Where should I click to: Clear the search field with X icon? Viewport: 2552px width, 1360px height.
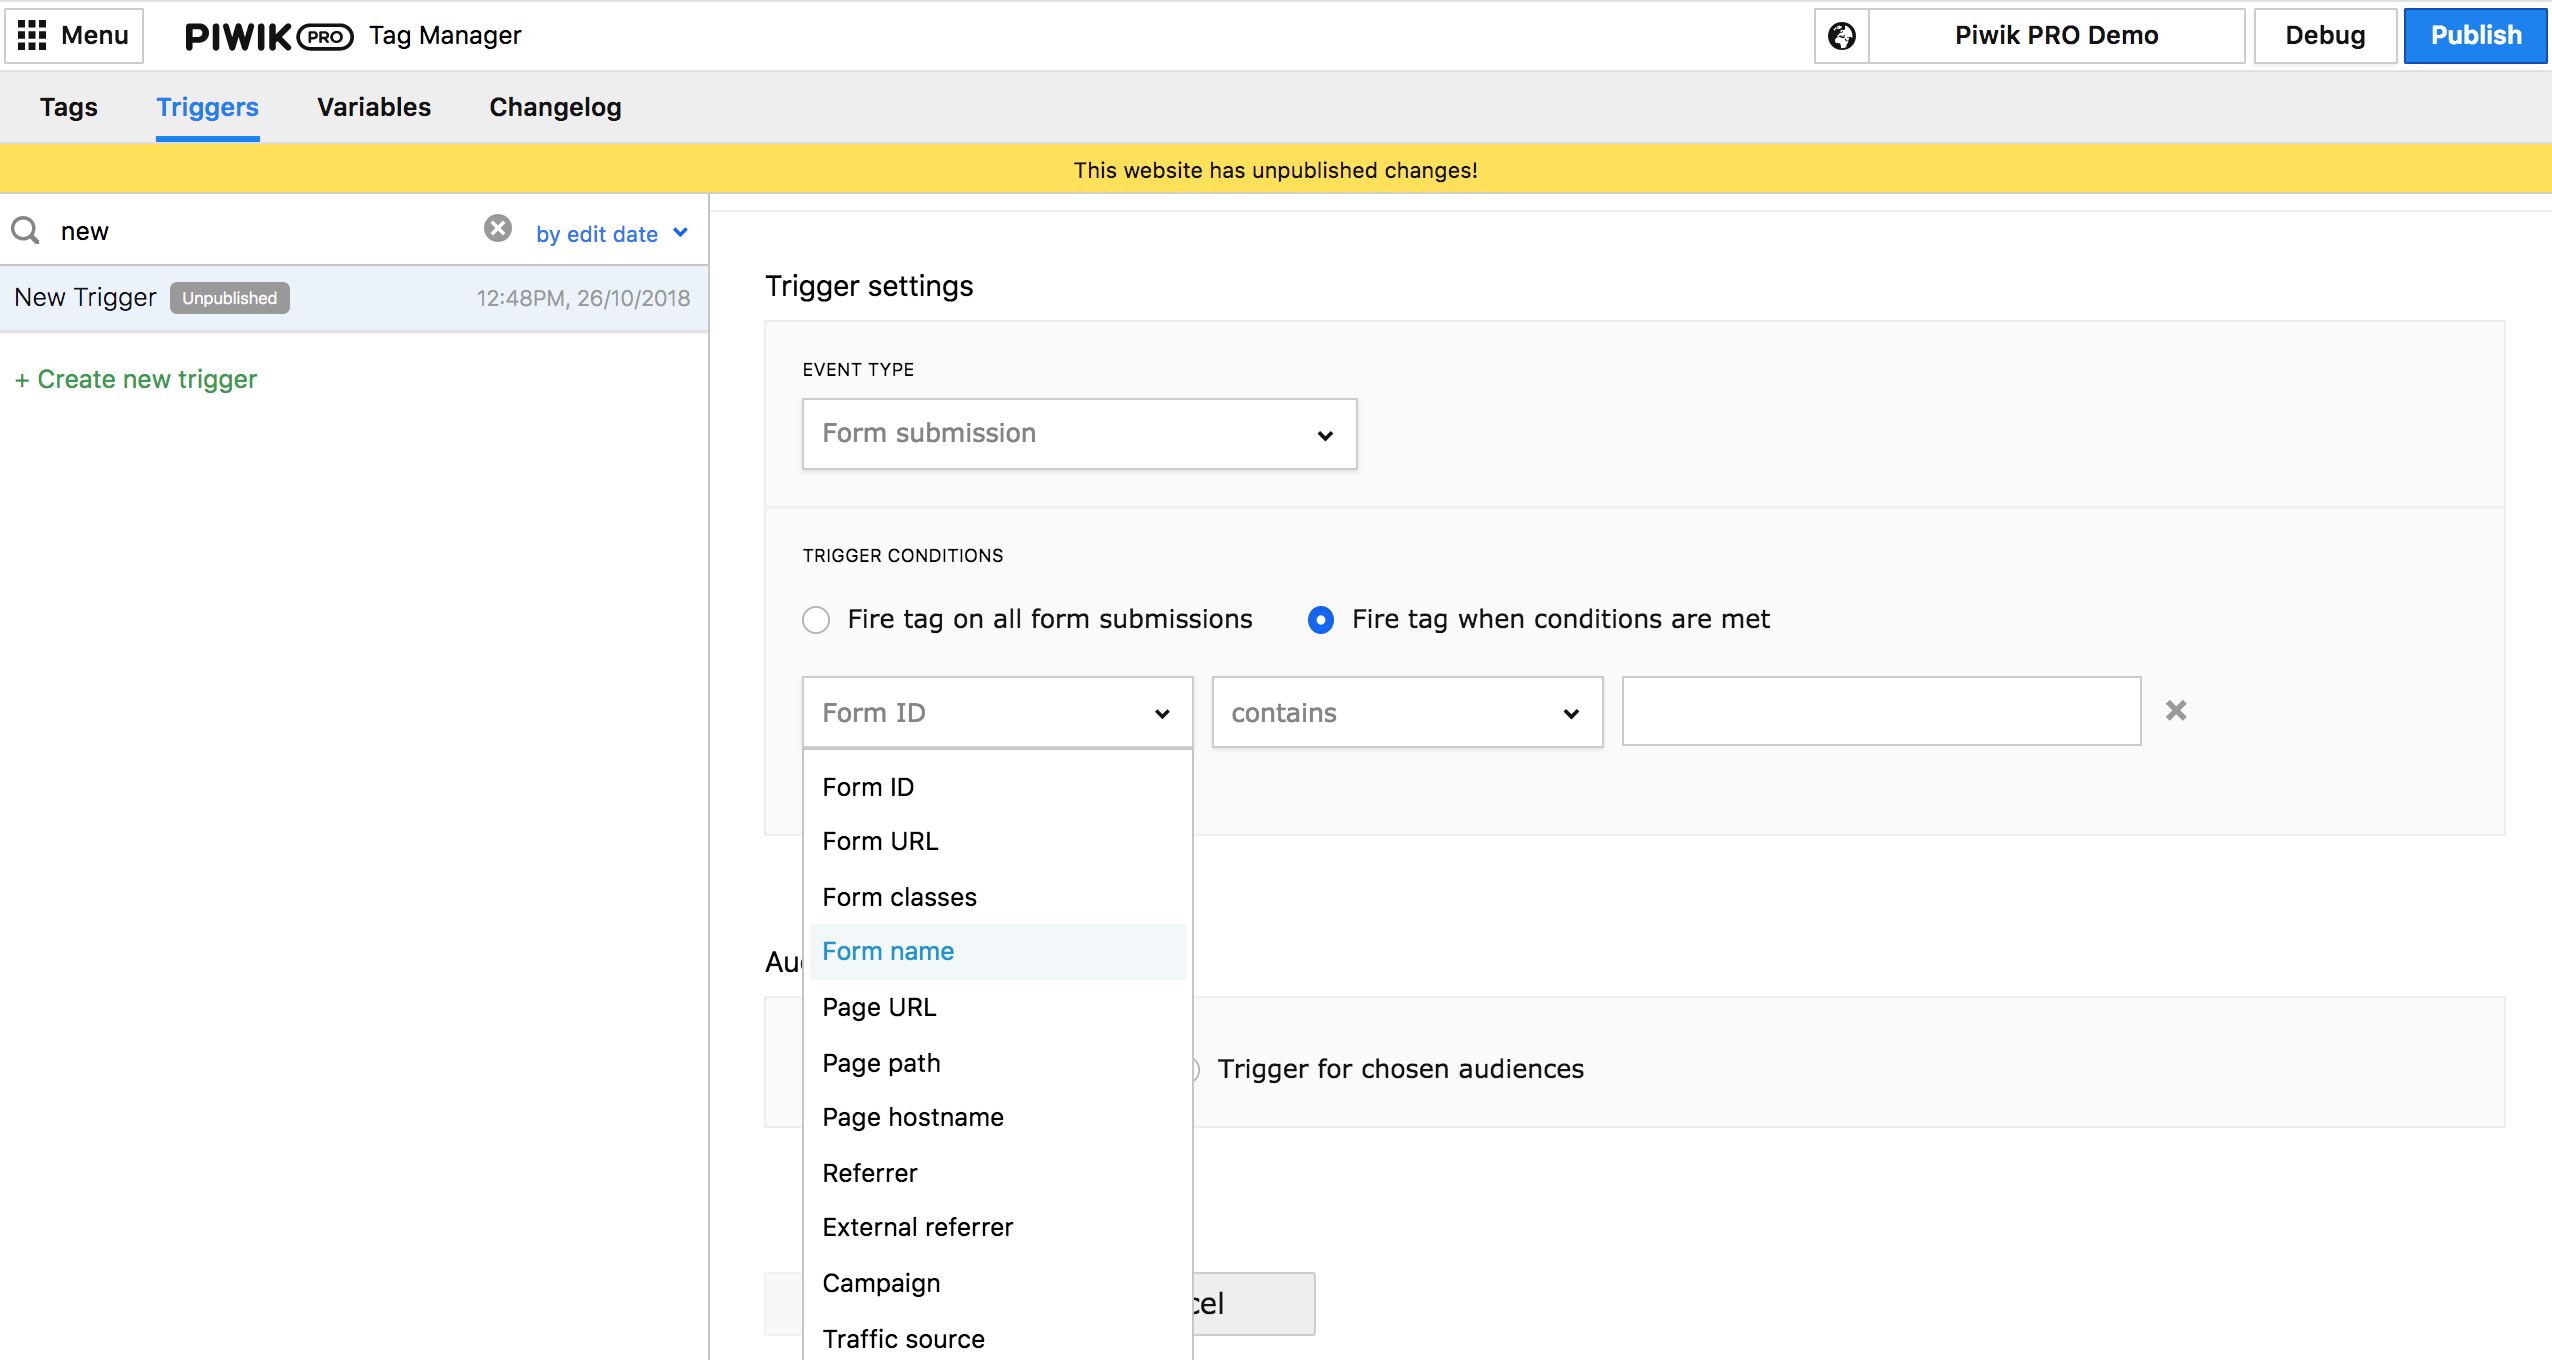point(498,229)
